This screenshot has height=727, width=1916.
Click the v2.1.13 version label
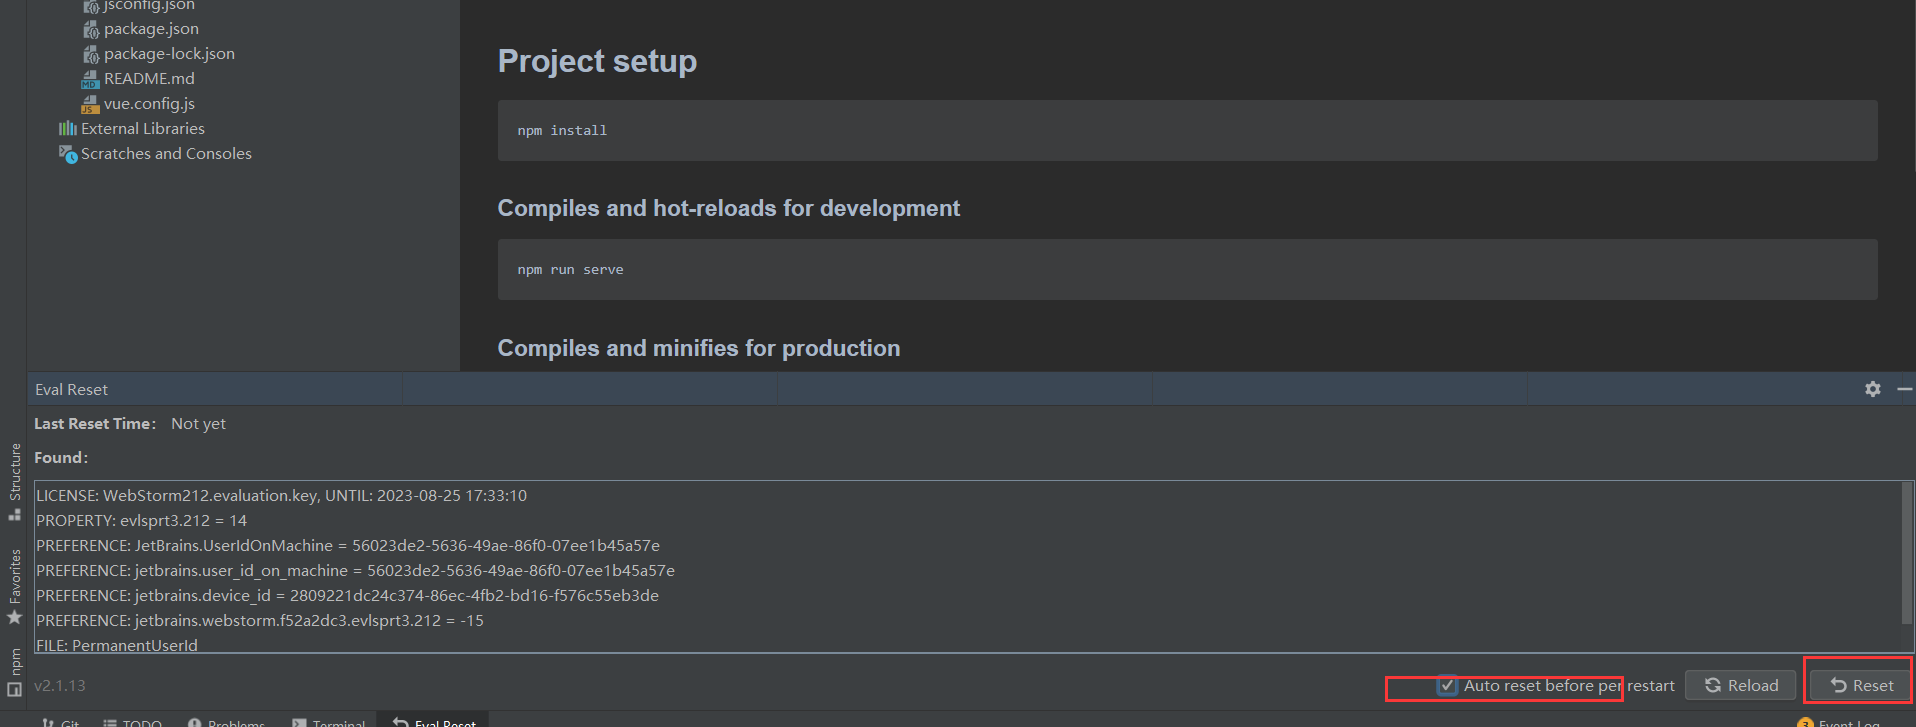60,685
